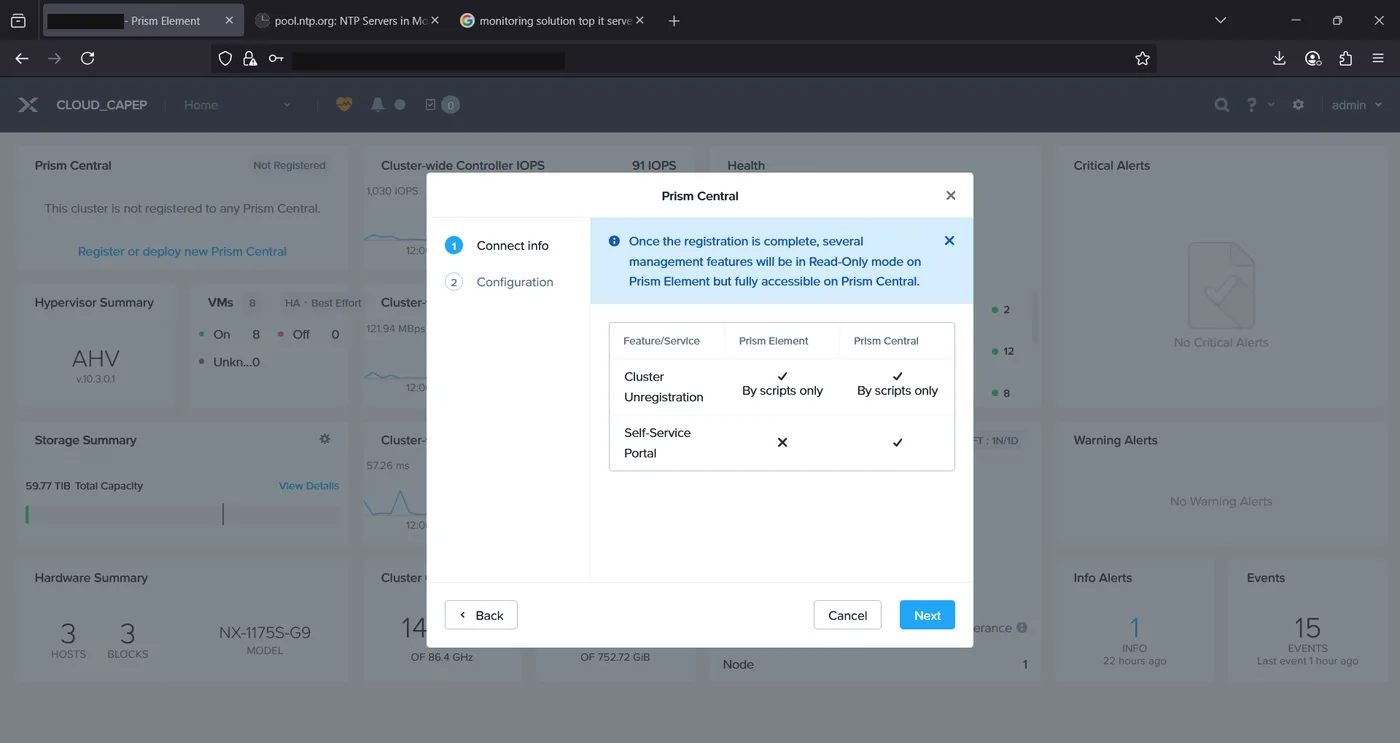Click Register or deploy new Prism Central
The image size is (1400, 743).
[x=182, y=252]
